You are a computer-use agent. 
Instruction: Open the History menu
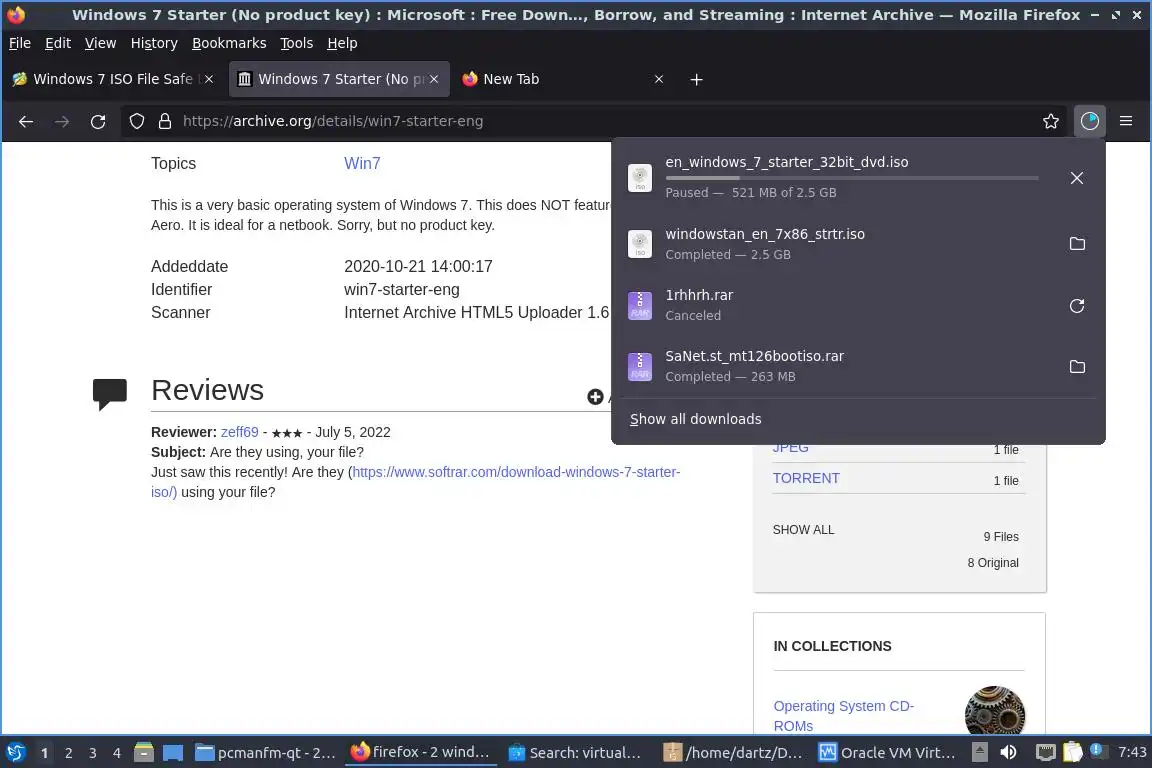154,43
